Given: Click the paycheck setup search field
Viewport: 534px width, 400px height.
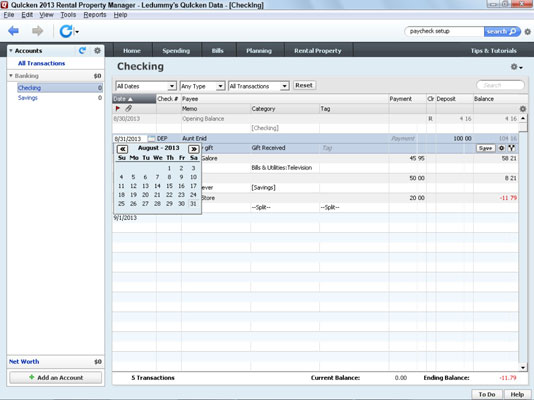Looking at the screenshot, I should (444, 31).
